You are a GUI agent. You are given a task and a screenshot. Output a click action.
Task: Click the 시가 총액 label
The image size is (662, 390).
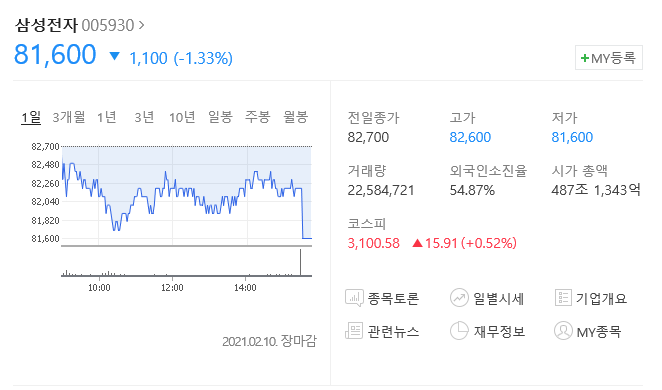580,171
